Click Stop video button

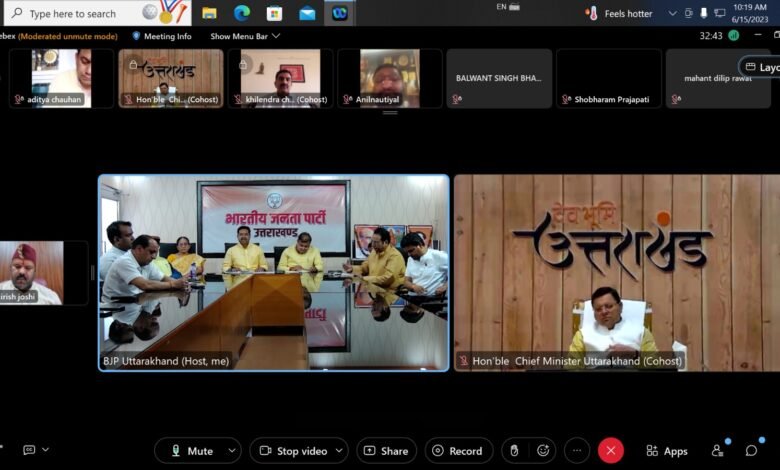(x=292, y=451)
